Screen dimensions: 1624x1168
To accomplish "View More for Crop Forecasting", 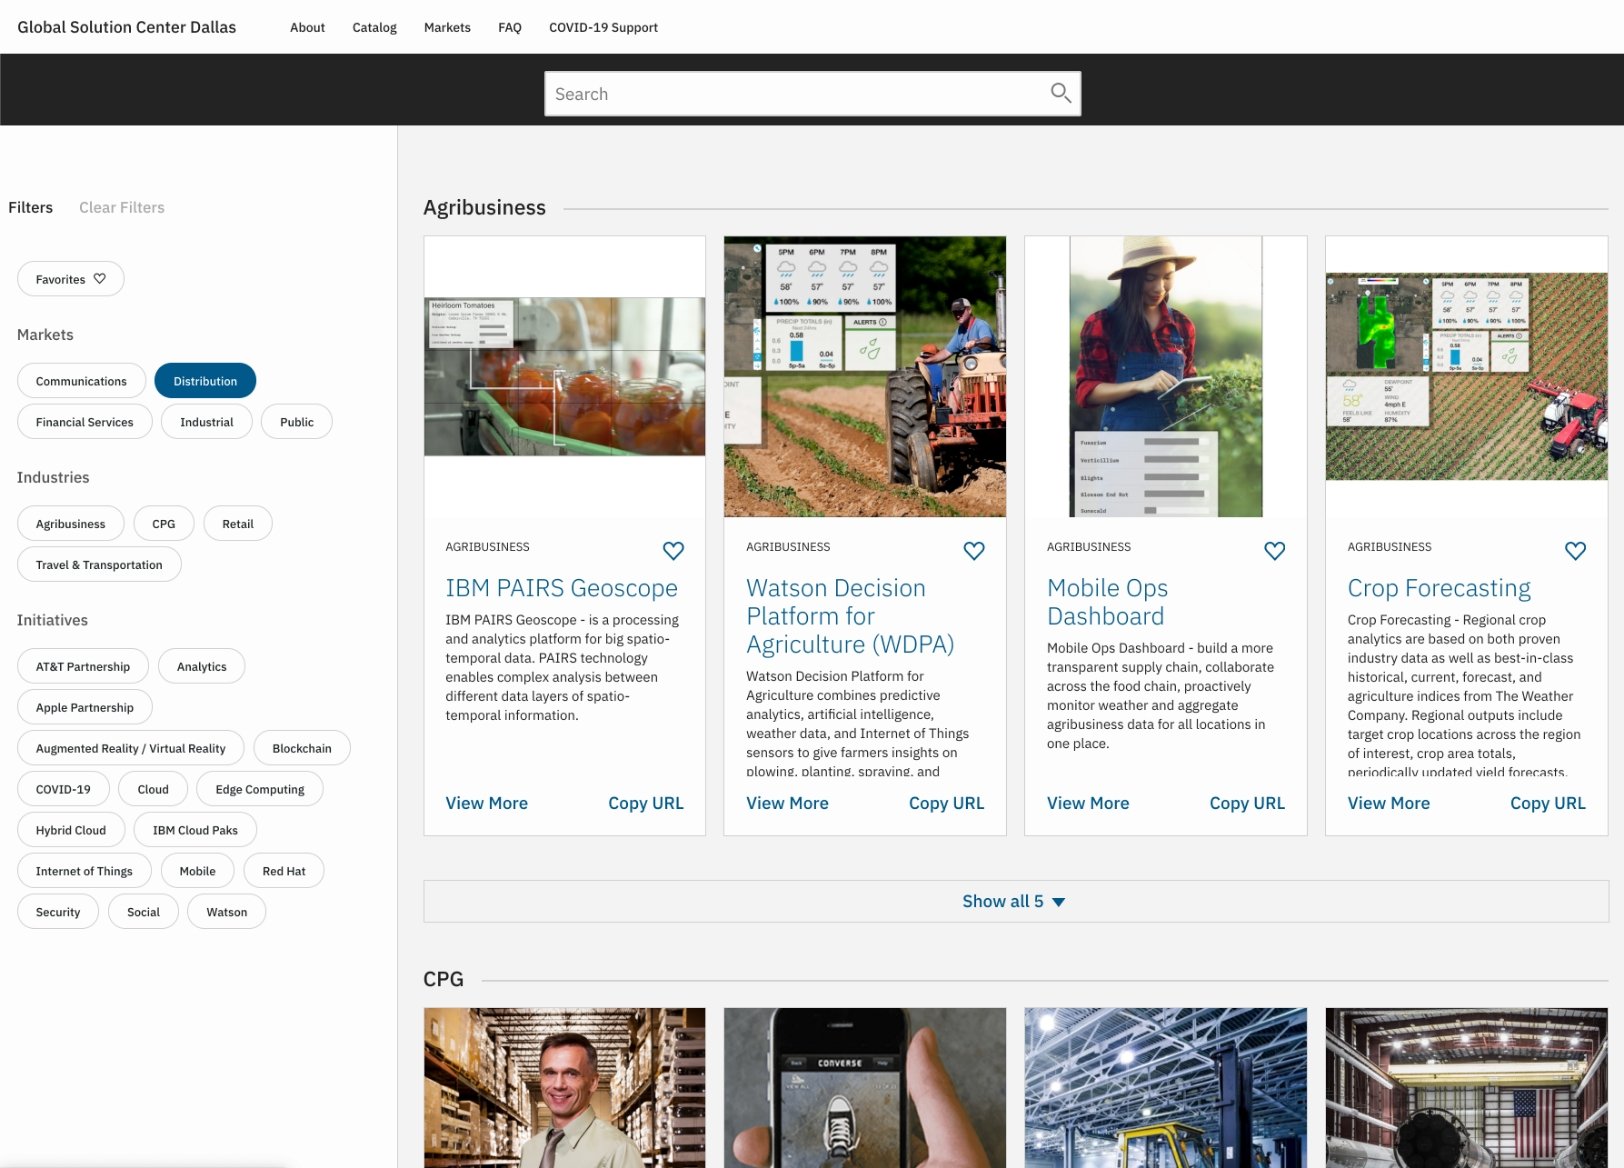I will (x=1389, y=804).
